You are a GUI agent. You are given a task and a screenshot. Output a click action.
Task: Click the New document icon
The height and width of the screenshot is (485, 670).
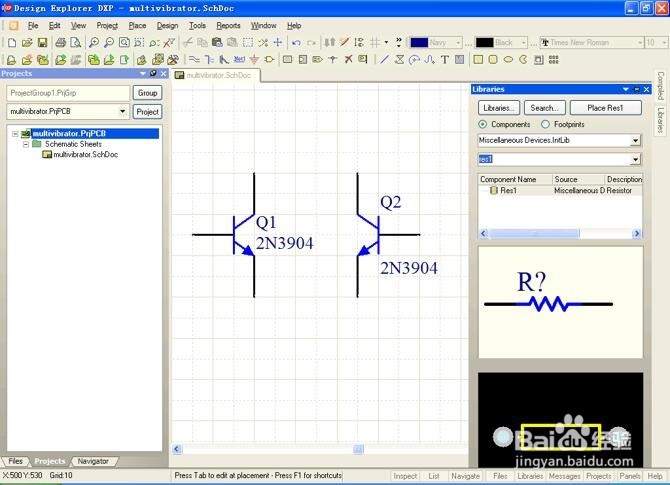[12, 42]
